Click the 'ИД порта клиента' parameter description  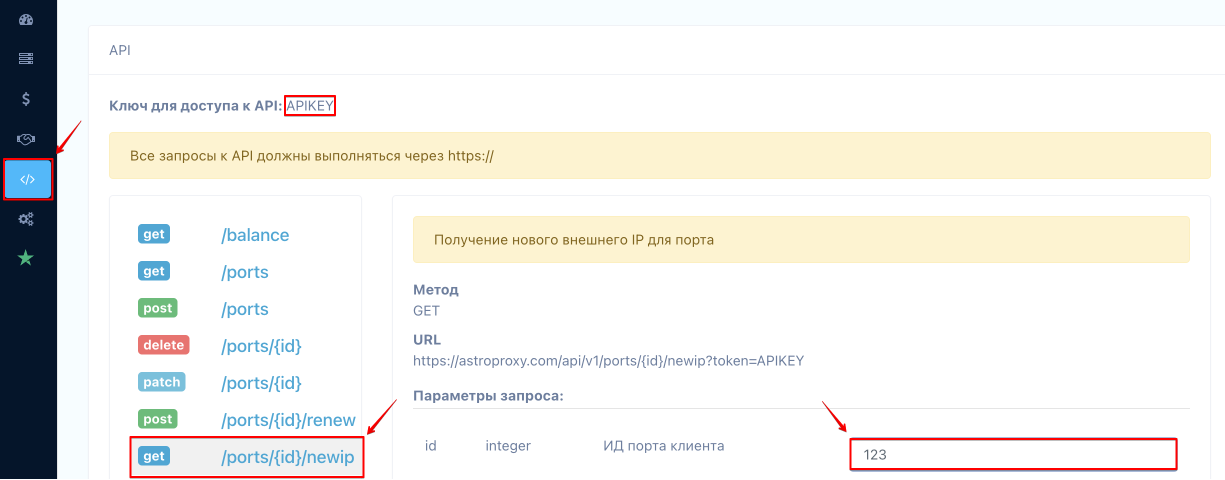[663, 446]
